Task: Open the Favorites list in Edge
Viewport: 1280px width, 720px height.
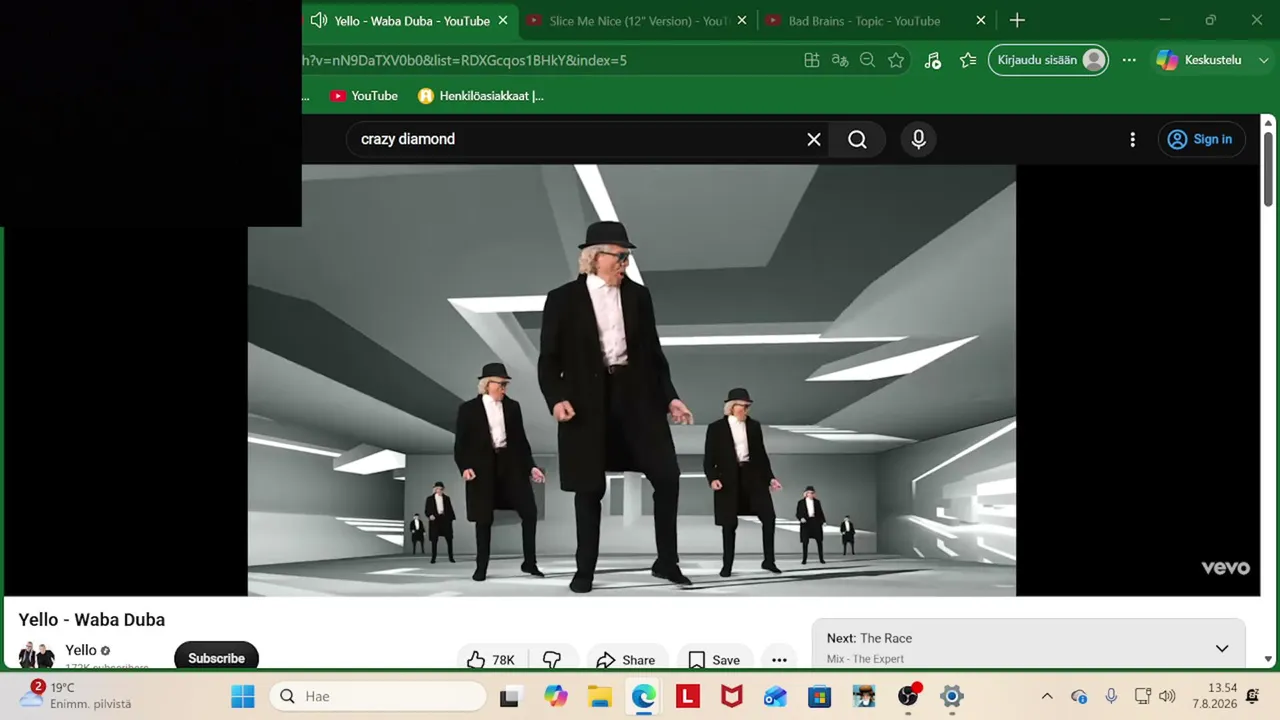Action: coord(968,60)
